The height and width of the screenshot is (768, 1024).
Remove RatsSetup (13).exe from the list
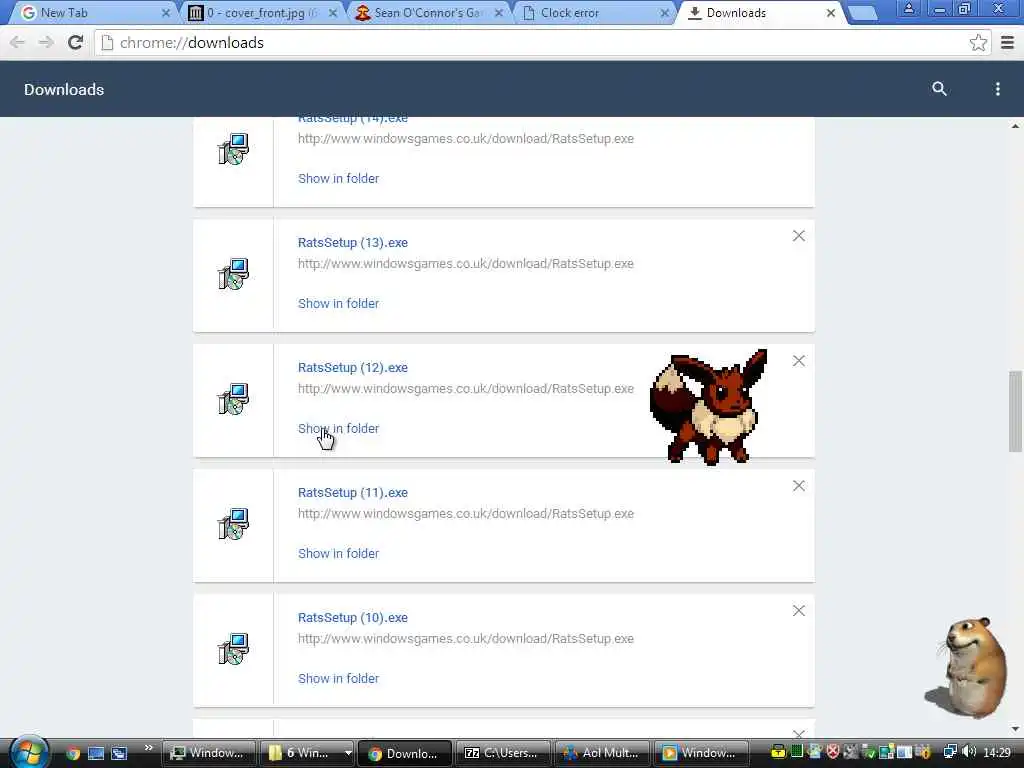coord(799,236)
